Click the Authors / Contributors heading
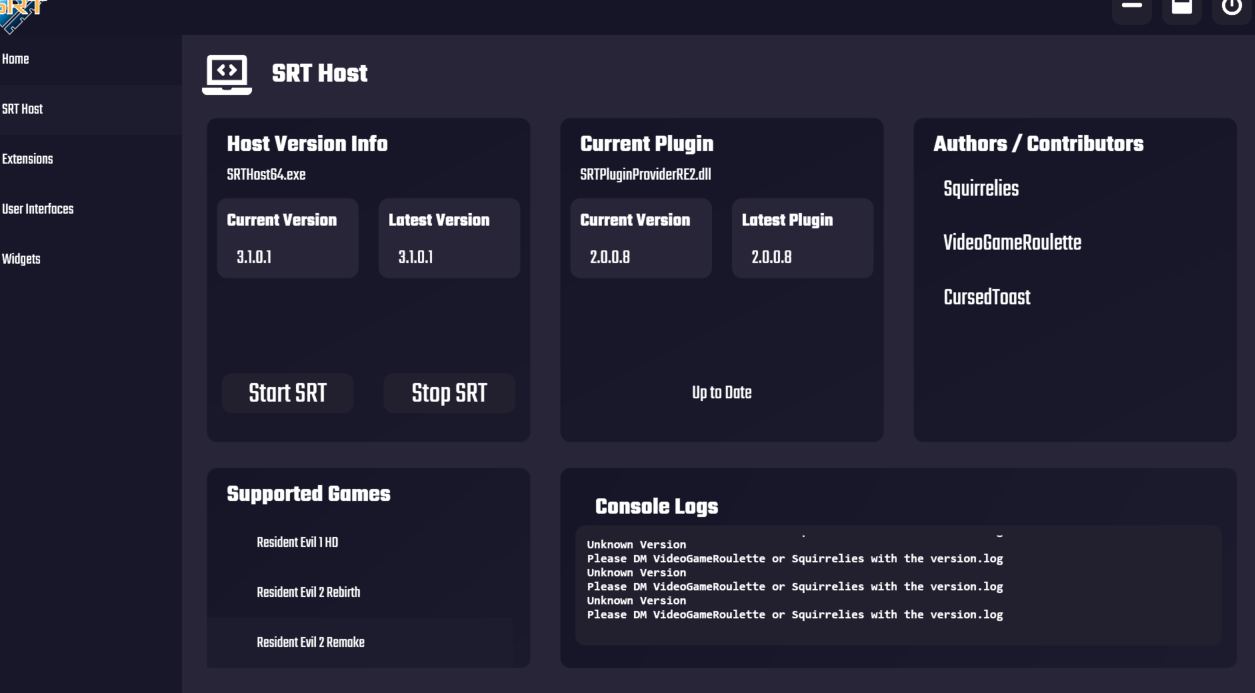This screenshot has width=1255, height=693. tap(1038, 143)
